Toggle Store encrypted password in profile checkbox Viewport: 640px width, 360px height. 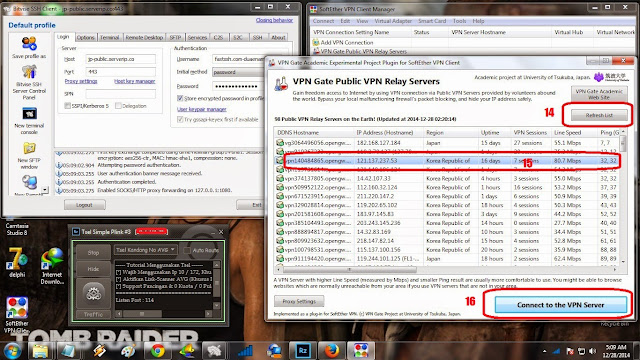(x=180, y=98)
